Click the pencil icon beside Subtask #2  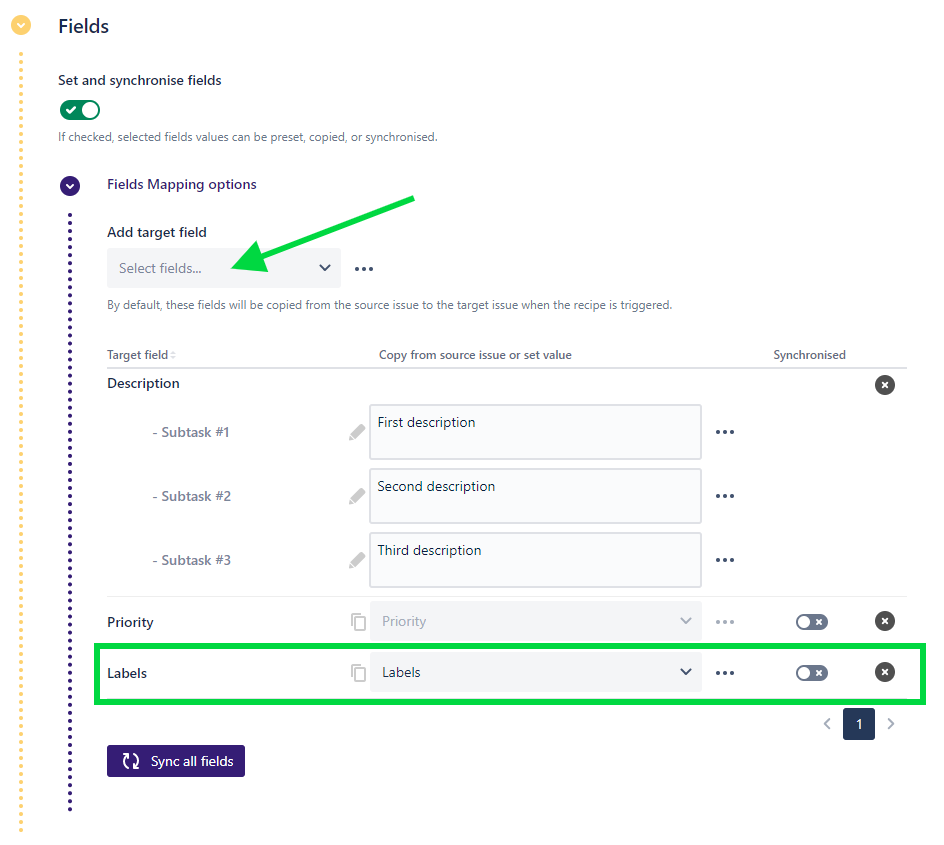tap(357, 496)
